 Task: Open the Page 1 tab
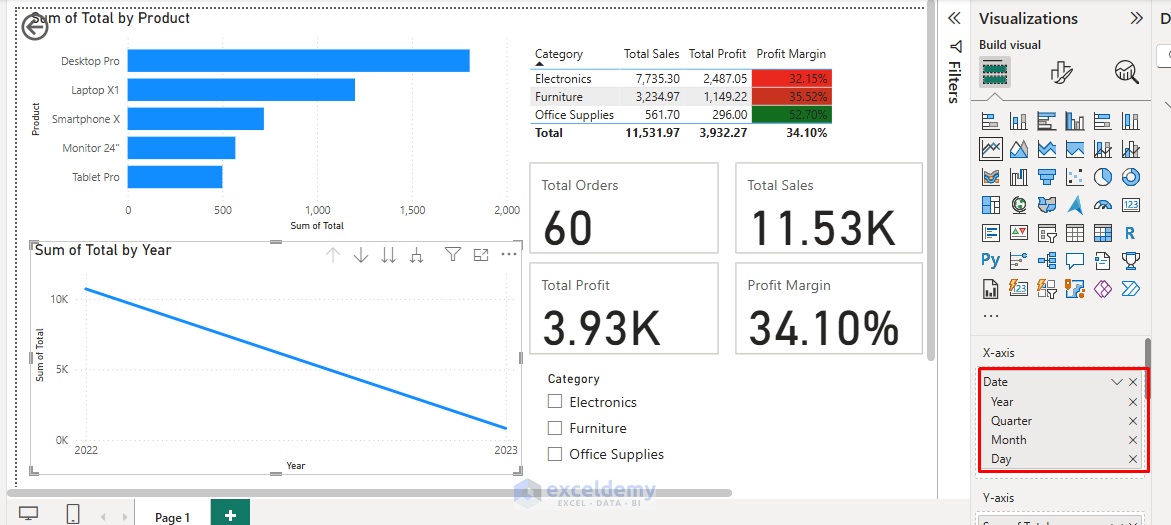(x=173, y=517)
